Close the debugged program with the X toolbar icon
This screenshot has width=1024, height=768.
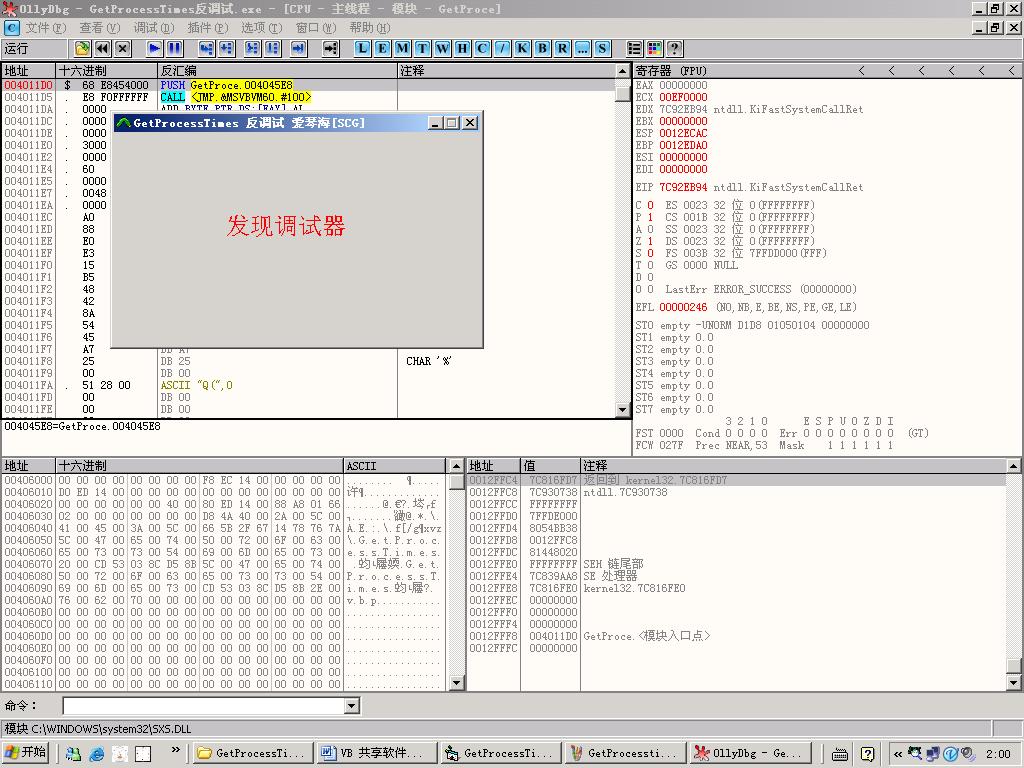(x=123, y=48)
